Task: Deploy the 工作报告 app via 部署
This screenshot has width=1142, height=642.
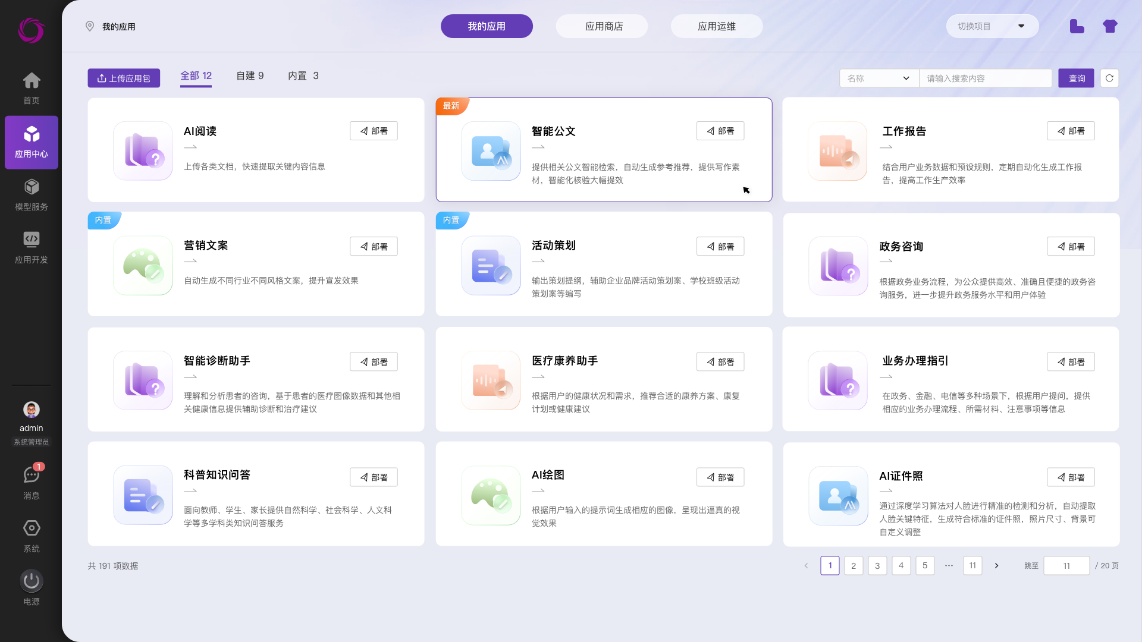Action: tap(1071, 131)
